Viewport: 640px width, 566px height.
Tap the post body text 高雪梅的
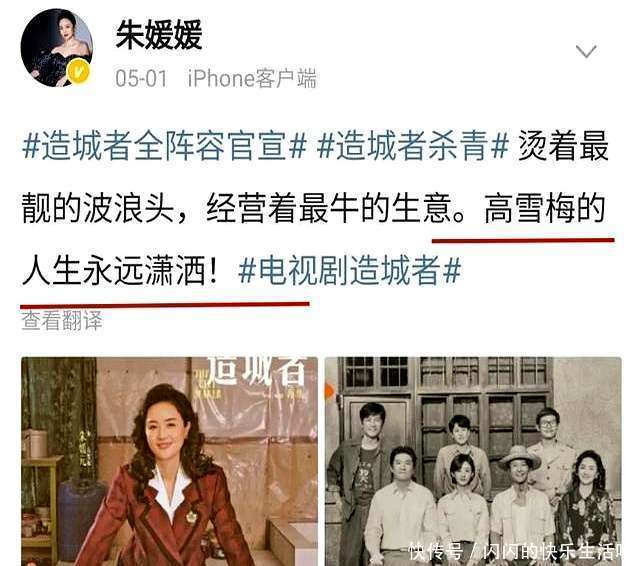tap(545, 208)
